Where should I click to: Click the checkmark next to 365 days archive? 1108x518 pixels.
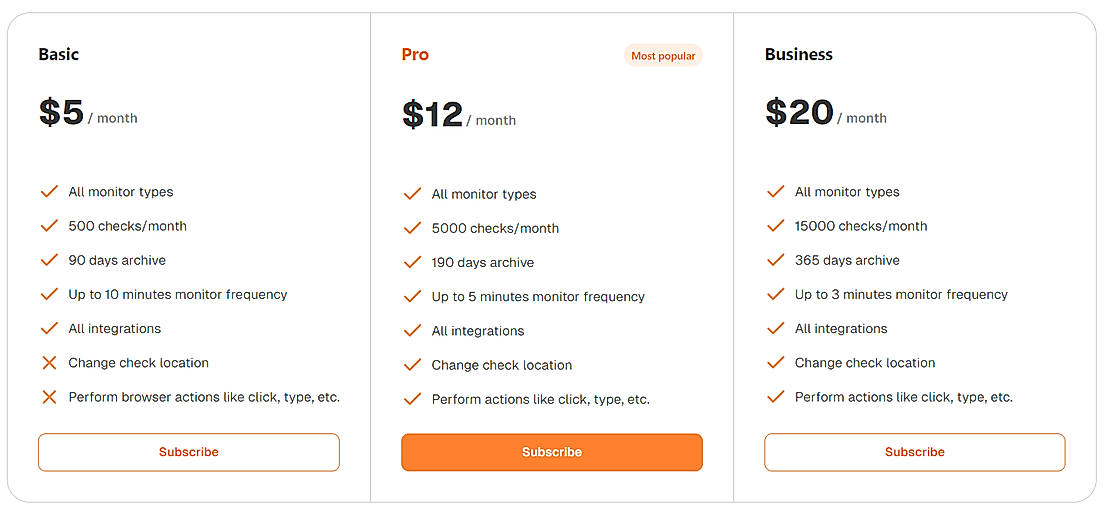click(x=775, y=260)
